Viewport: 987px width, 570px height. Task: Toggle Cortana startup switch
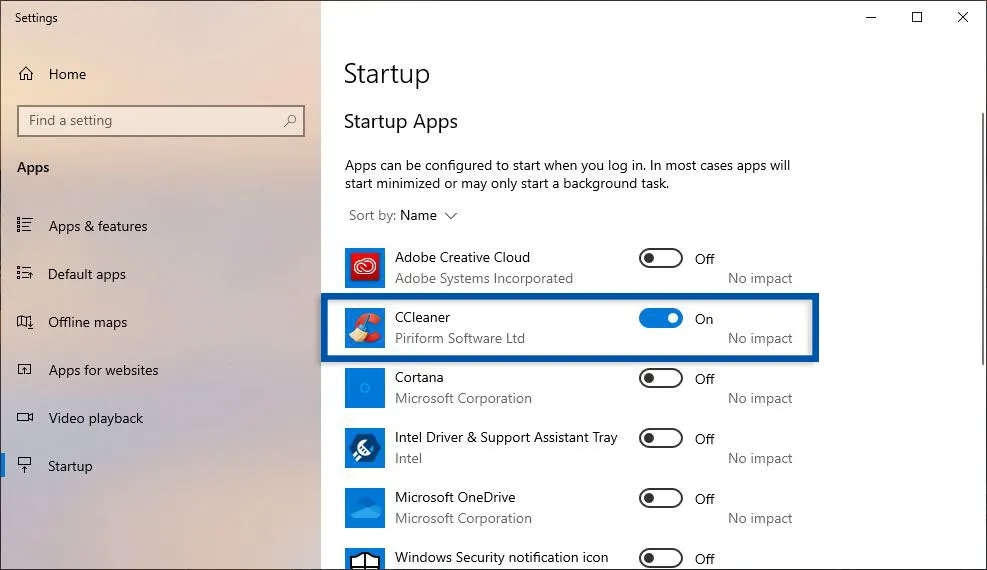coord(660,378)
